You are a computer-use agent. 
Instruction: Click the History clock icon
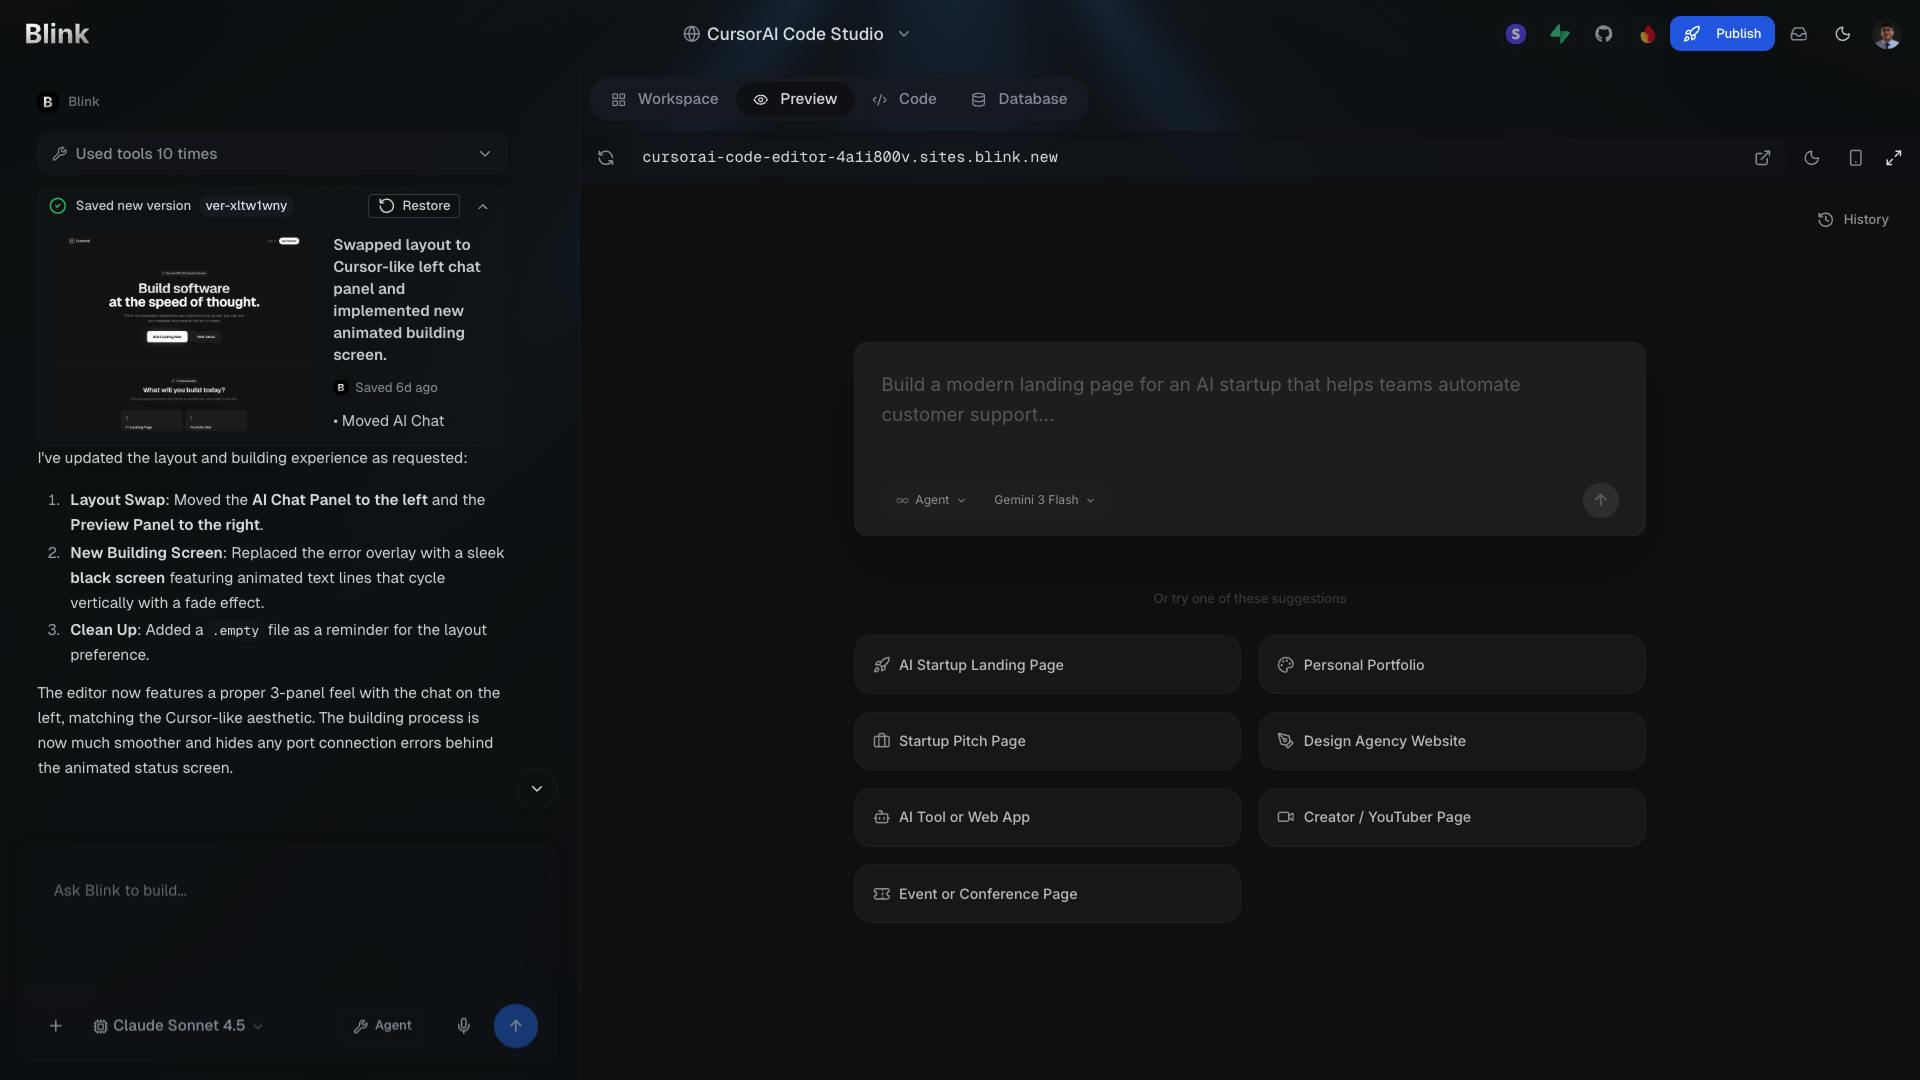[x=1825, y=220]
